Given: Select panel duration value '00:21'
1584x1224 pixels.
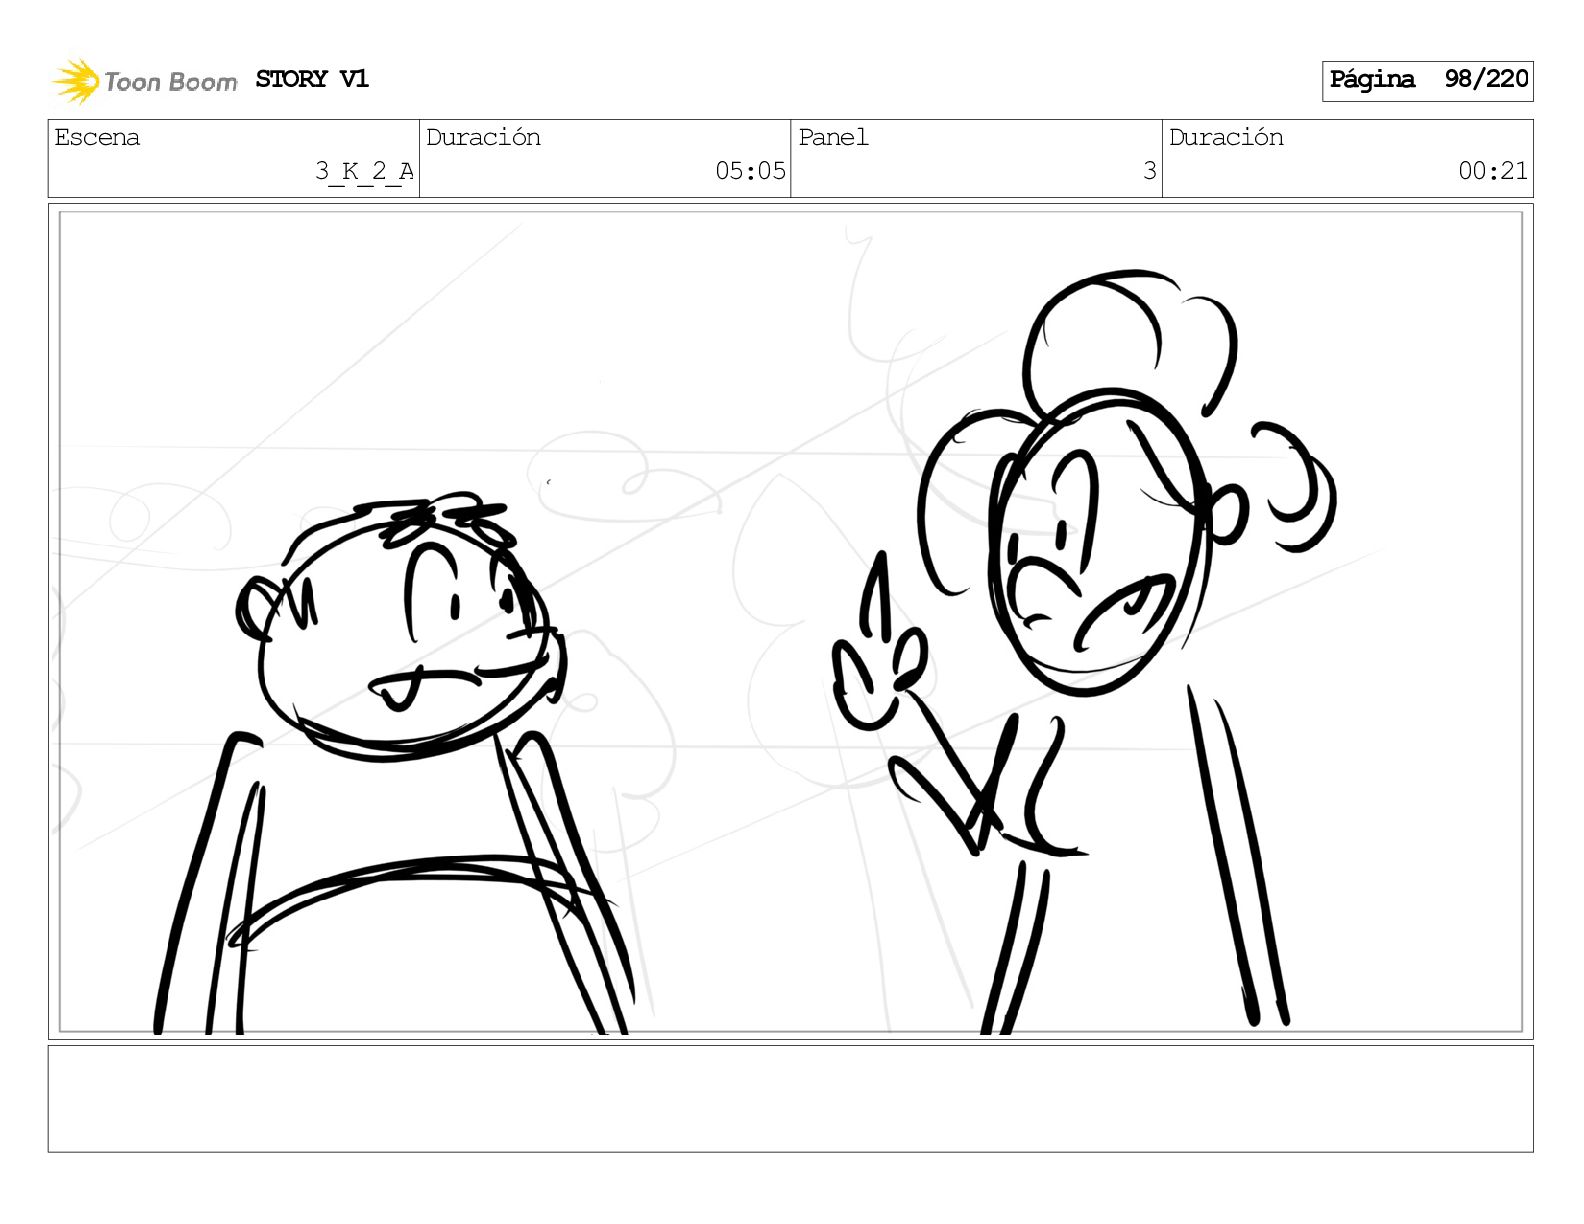Looking at the screenshot, I should click(1493, 171).
